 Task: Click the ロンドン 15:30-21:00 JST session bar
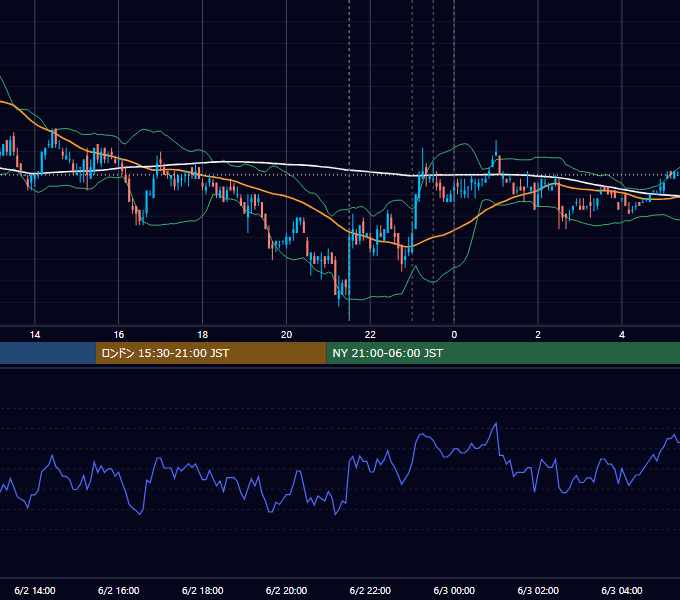point(211,353)
